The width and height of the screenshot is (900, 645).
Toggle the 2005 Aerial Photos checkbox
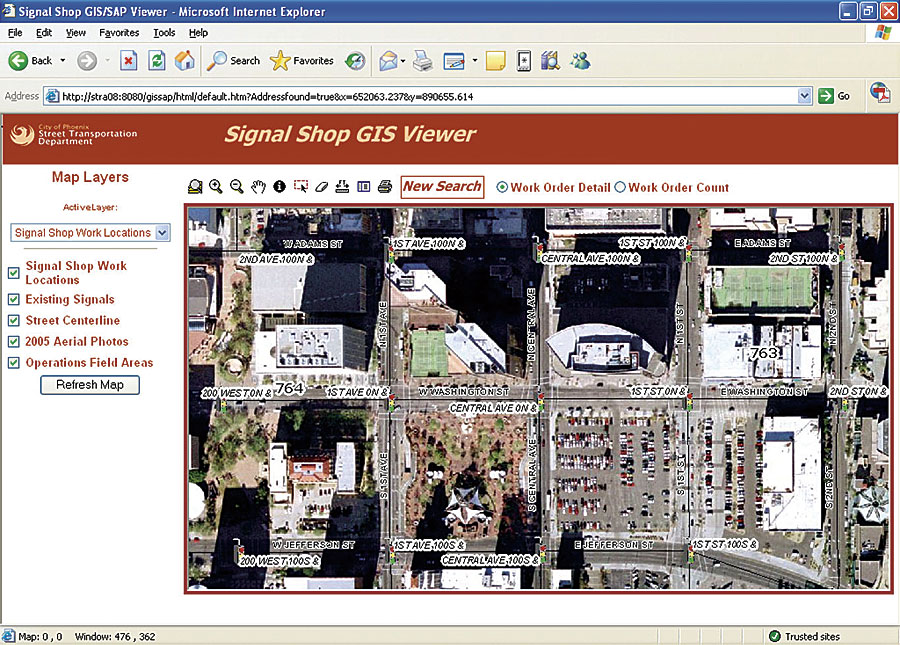[x=14, y=341]
